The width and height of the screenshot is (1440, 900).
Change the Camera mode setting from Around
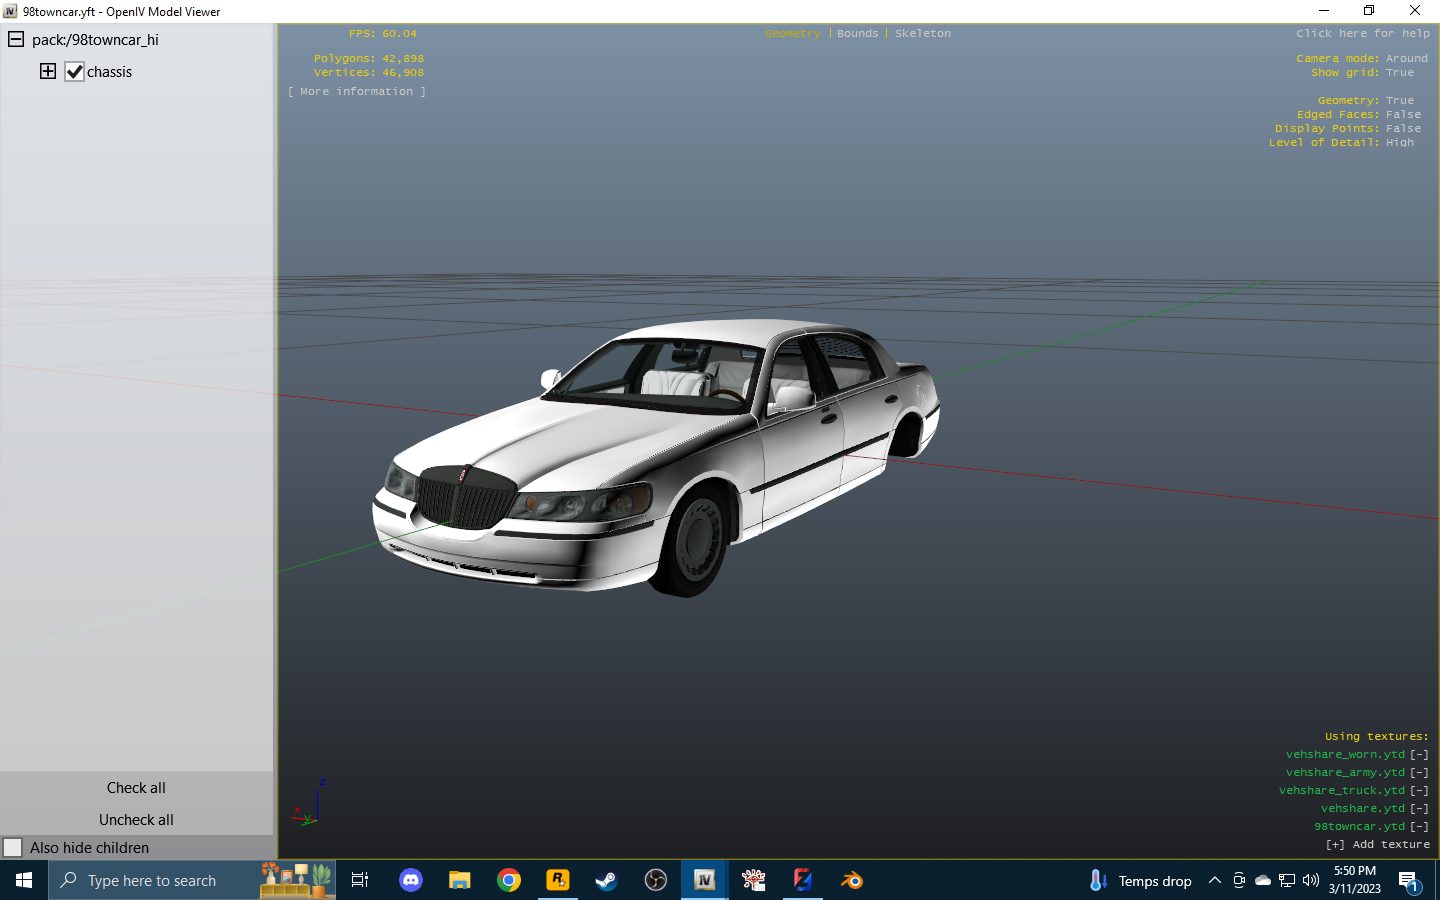[x=1406, y=58]
